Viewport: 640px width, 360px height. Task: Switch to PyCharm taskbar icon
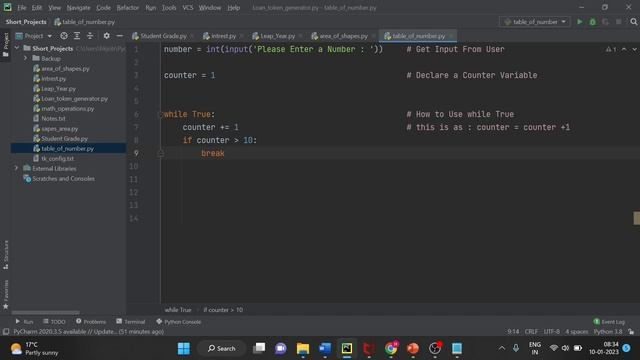pos(347,349)
